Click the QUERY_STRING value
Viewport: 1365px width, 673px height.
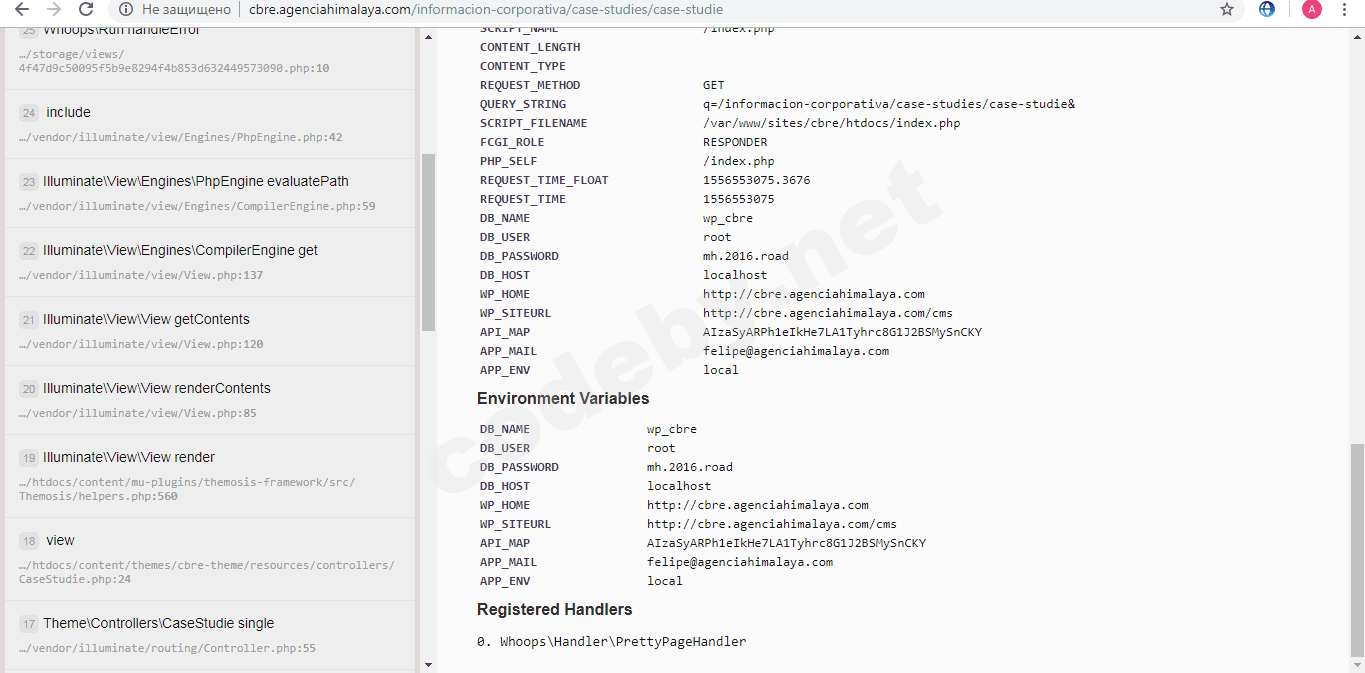click(x=889, y=105)
